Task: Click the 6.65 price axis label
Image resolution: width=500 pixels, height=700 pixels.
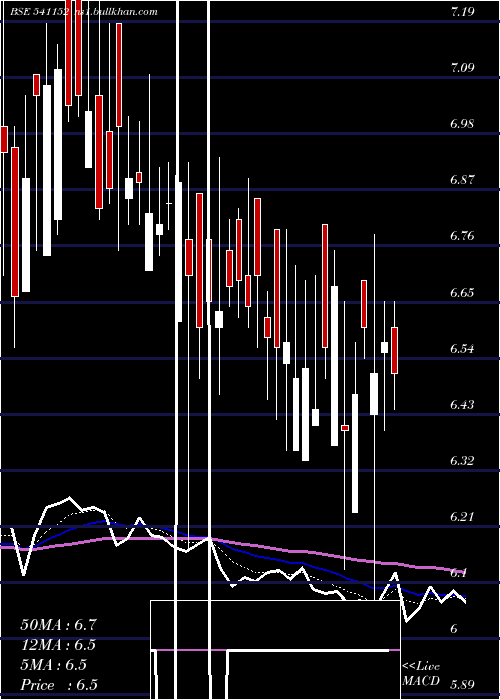Action: tap(462, 293)
